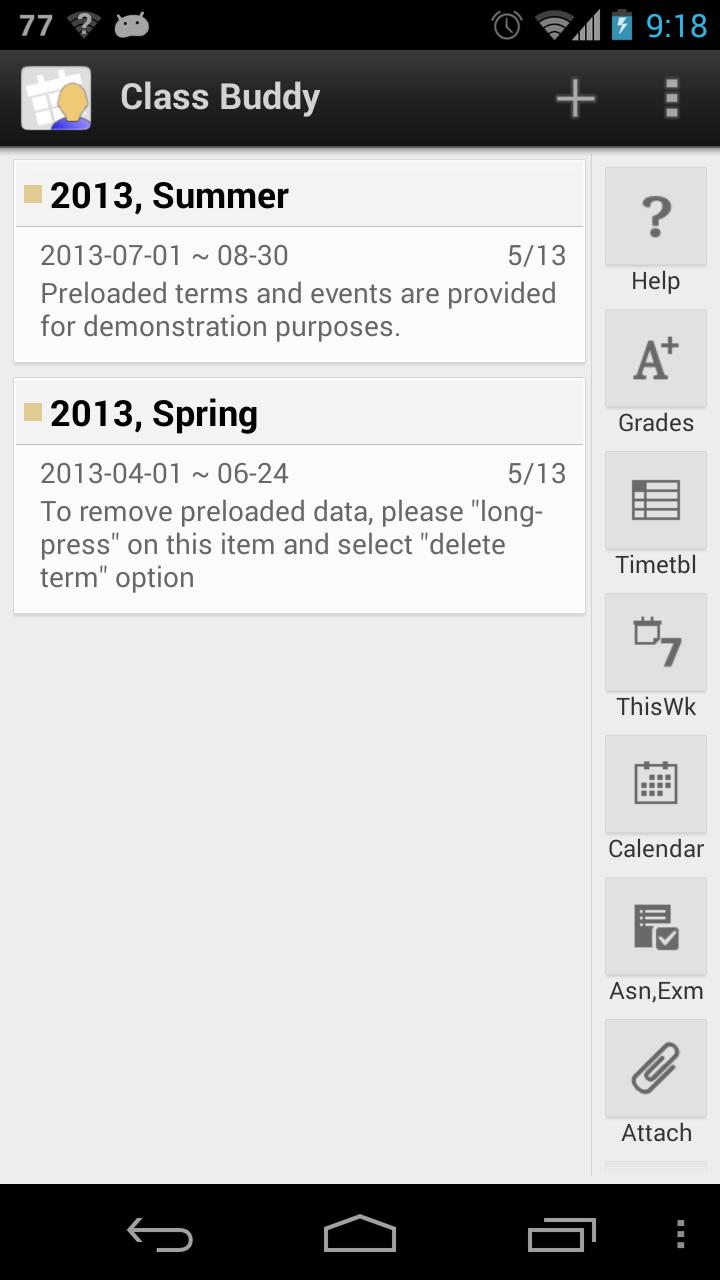Open the overflow menu in action bar

coord(672,98)
